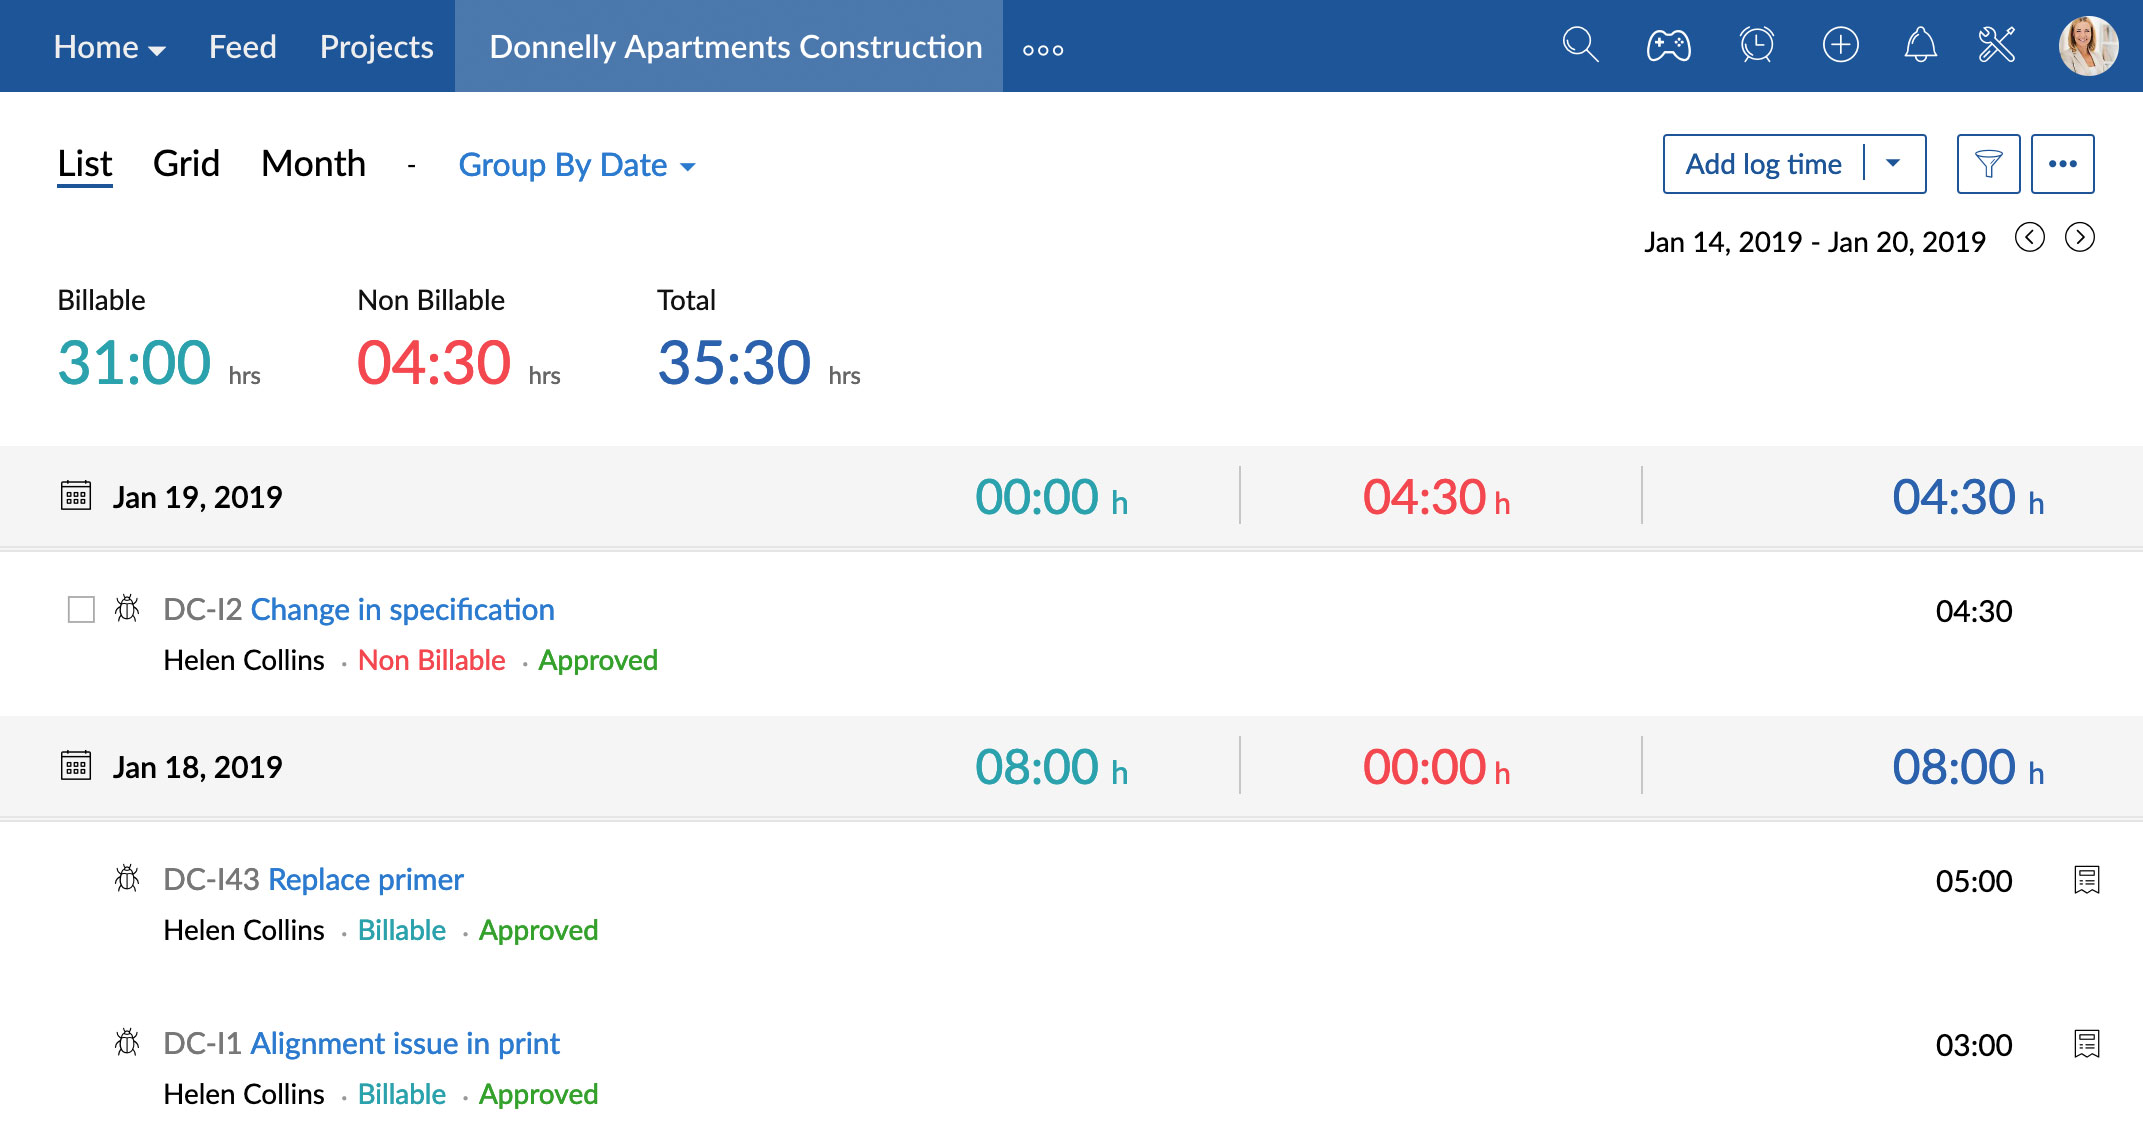
Task: Open the notifications bell
Action: 1920,45
